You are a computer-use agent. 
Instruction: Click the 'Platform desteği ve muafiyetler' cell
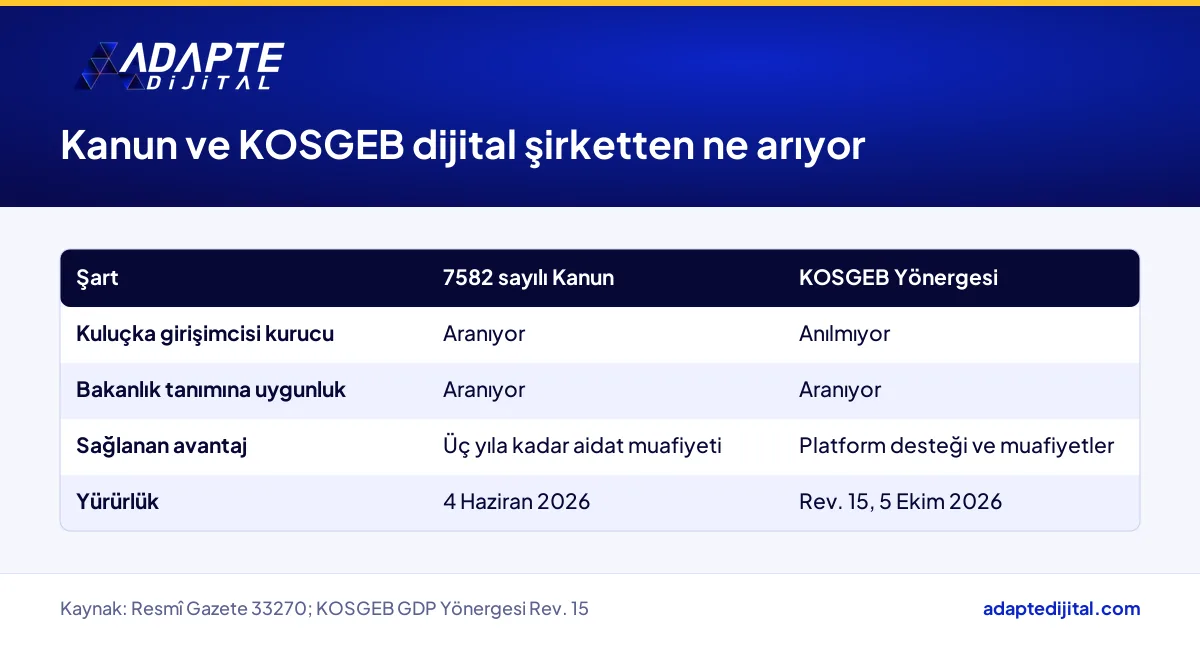pos(956,446)
